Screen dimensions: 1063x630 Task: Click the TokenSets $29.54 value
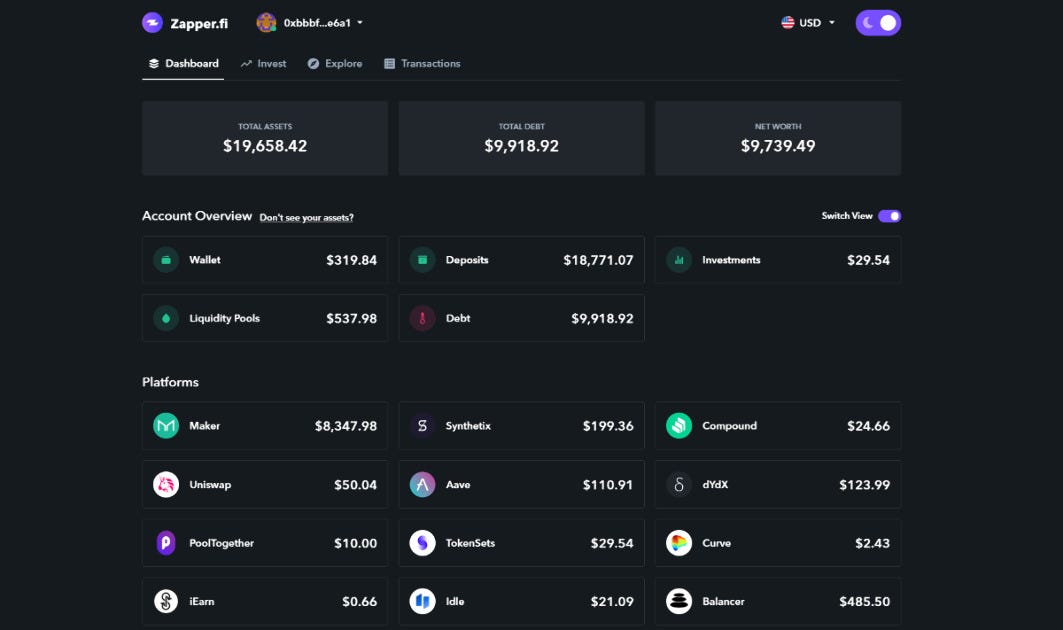click(612, 543)
